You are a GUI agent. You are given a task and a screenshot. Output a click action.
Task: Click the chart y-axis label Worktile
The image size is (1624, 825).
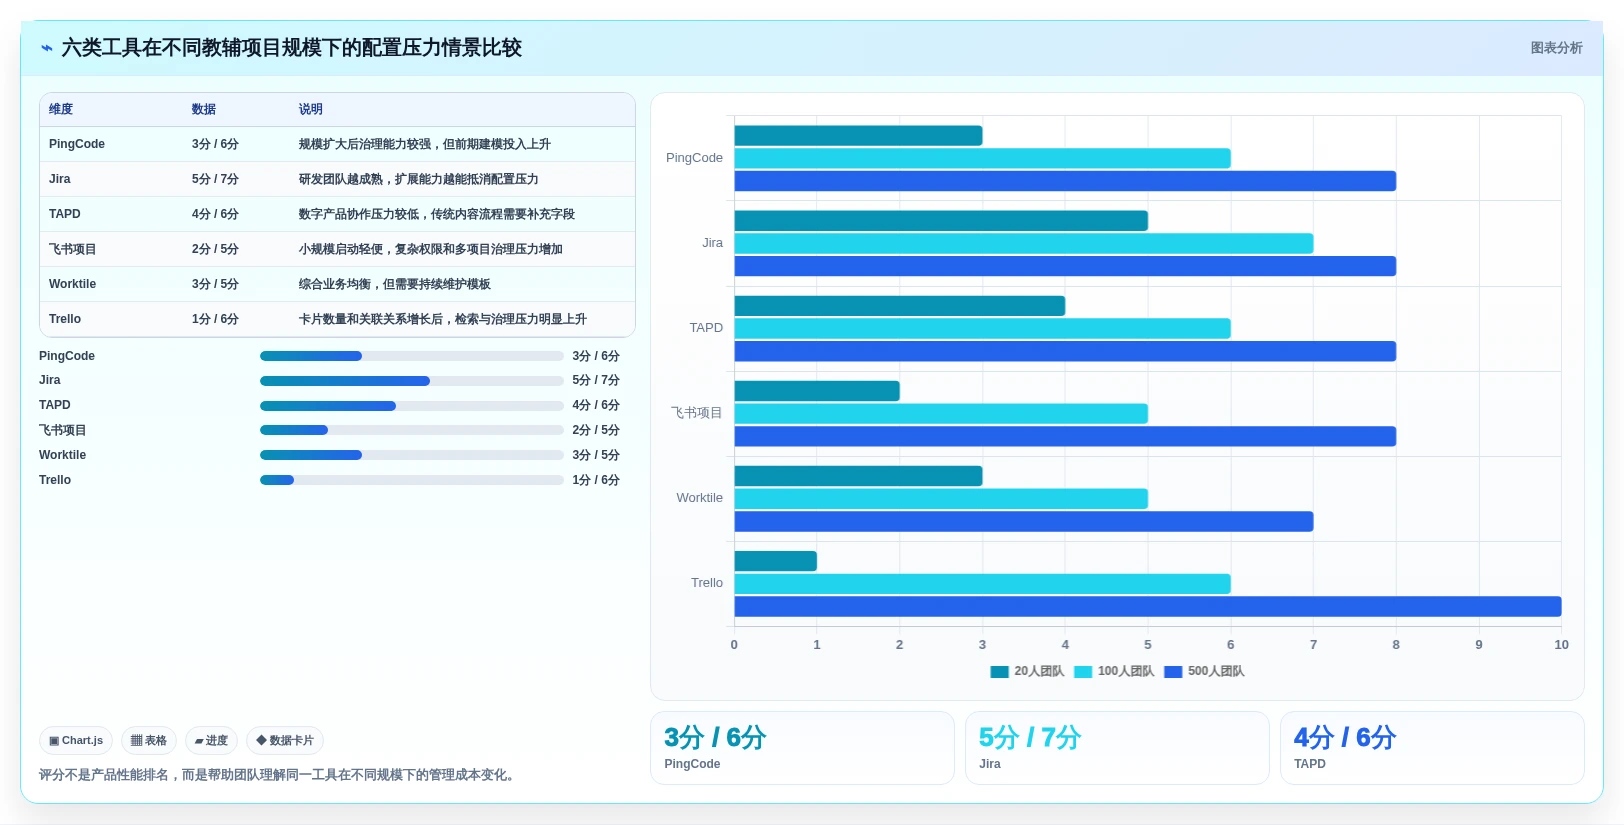pyautogui.click(x=699, y=498)
